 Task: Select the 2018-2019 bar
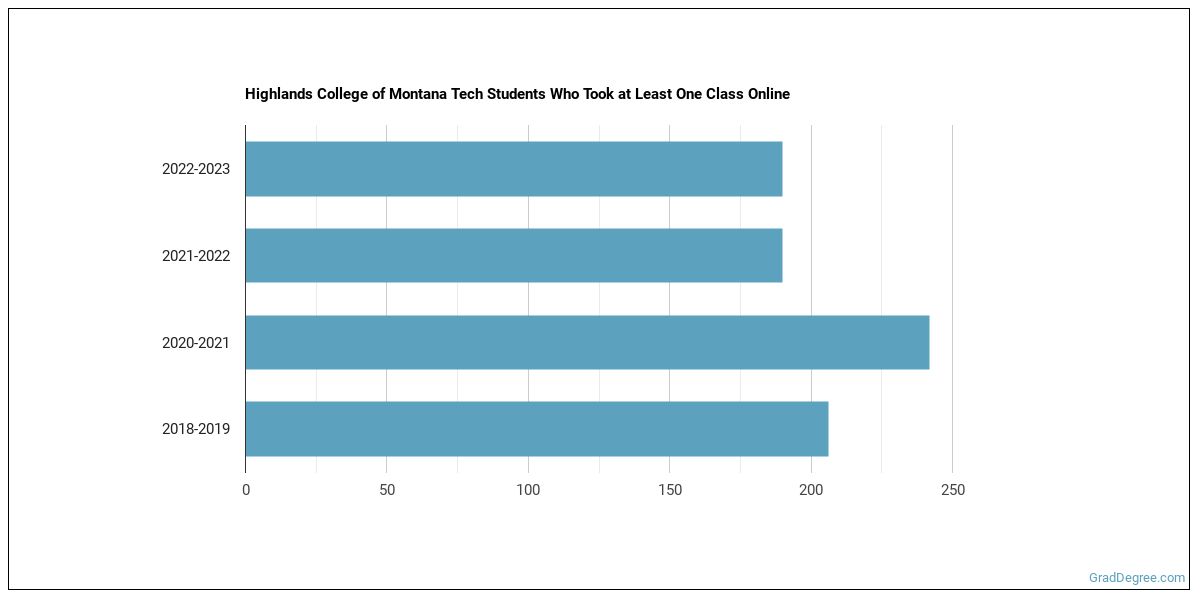(x=536, y=429)
